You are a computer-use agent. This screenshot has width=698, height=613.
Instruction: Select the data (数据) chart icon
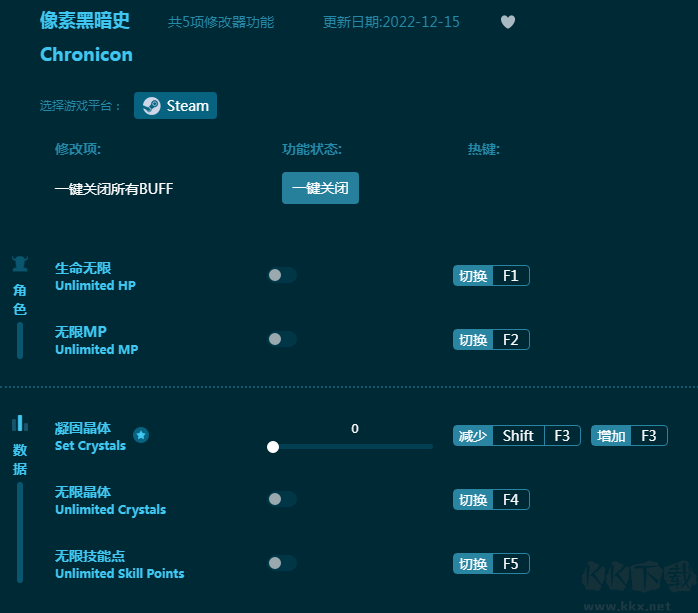click(x=19, y=423)
